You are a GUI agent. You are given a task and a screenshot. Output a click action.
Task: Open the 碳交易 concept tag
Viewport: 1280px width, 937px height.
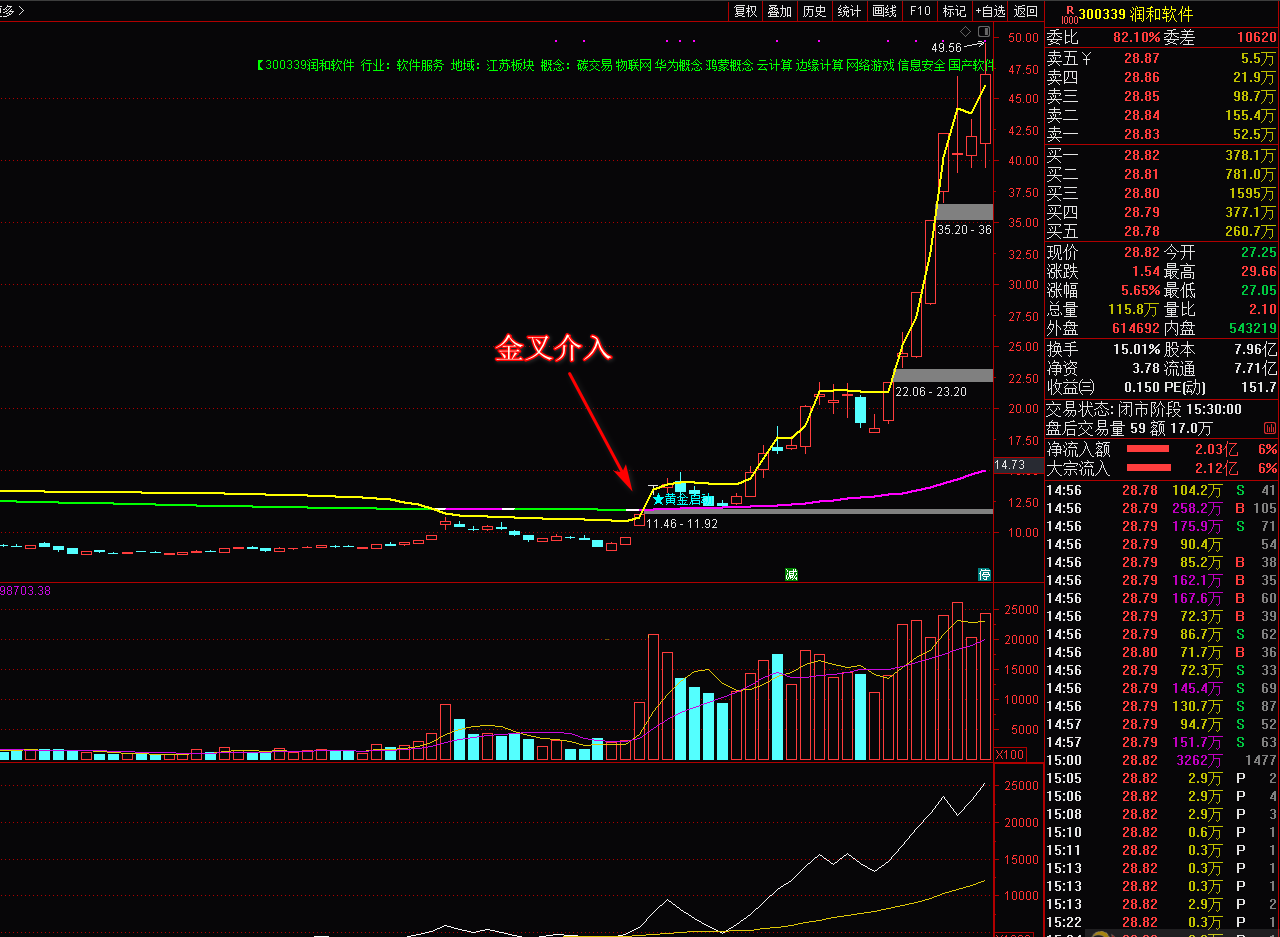594,65
